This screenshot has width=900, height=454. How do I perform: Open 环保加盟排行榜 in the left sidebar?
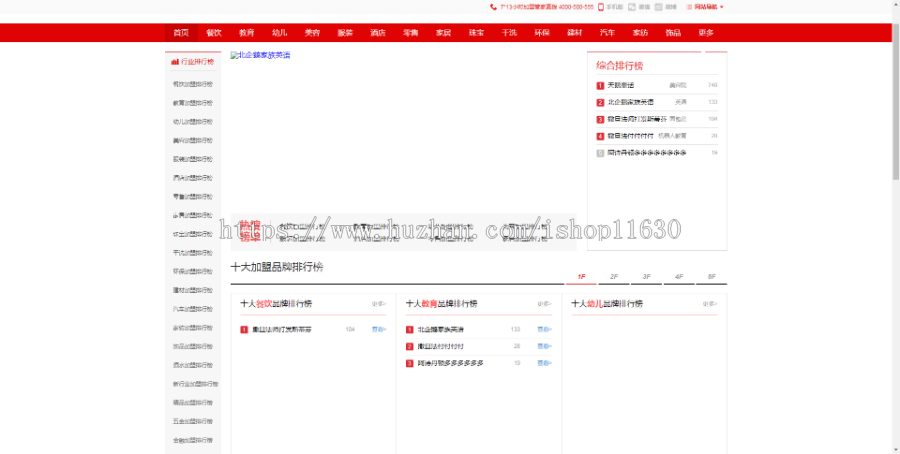pos(193,271)
